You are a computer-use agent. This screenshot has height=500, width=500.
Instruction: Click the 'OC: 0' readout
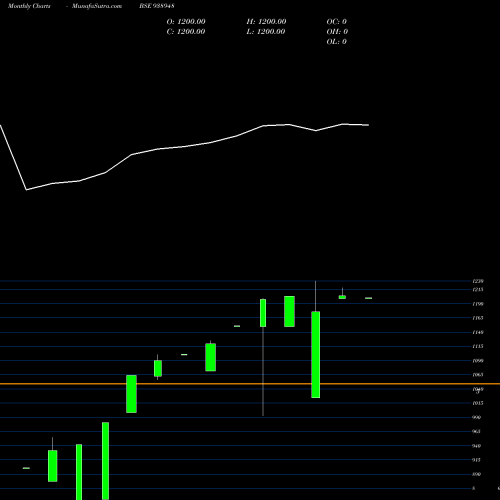(x=337, y=22)
